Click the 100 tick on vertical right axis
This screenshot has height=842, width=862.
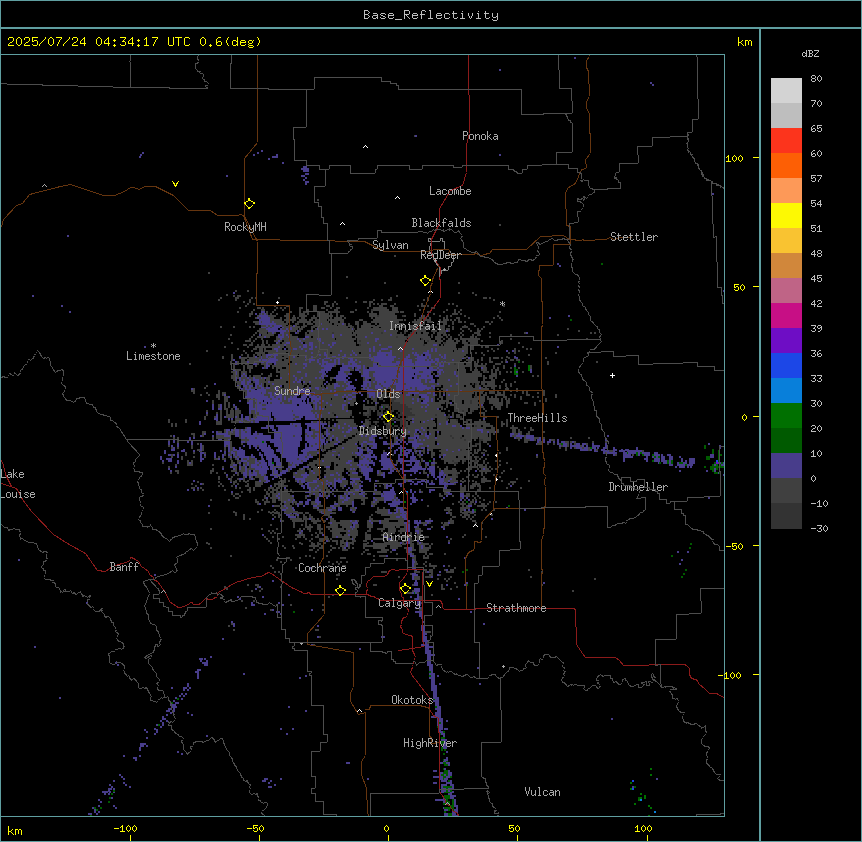(x=734, y=158)
